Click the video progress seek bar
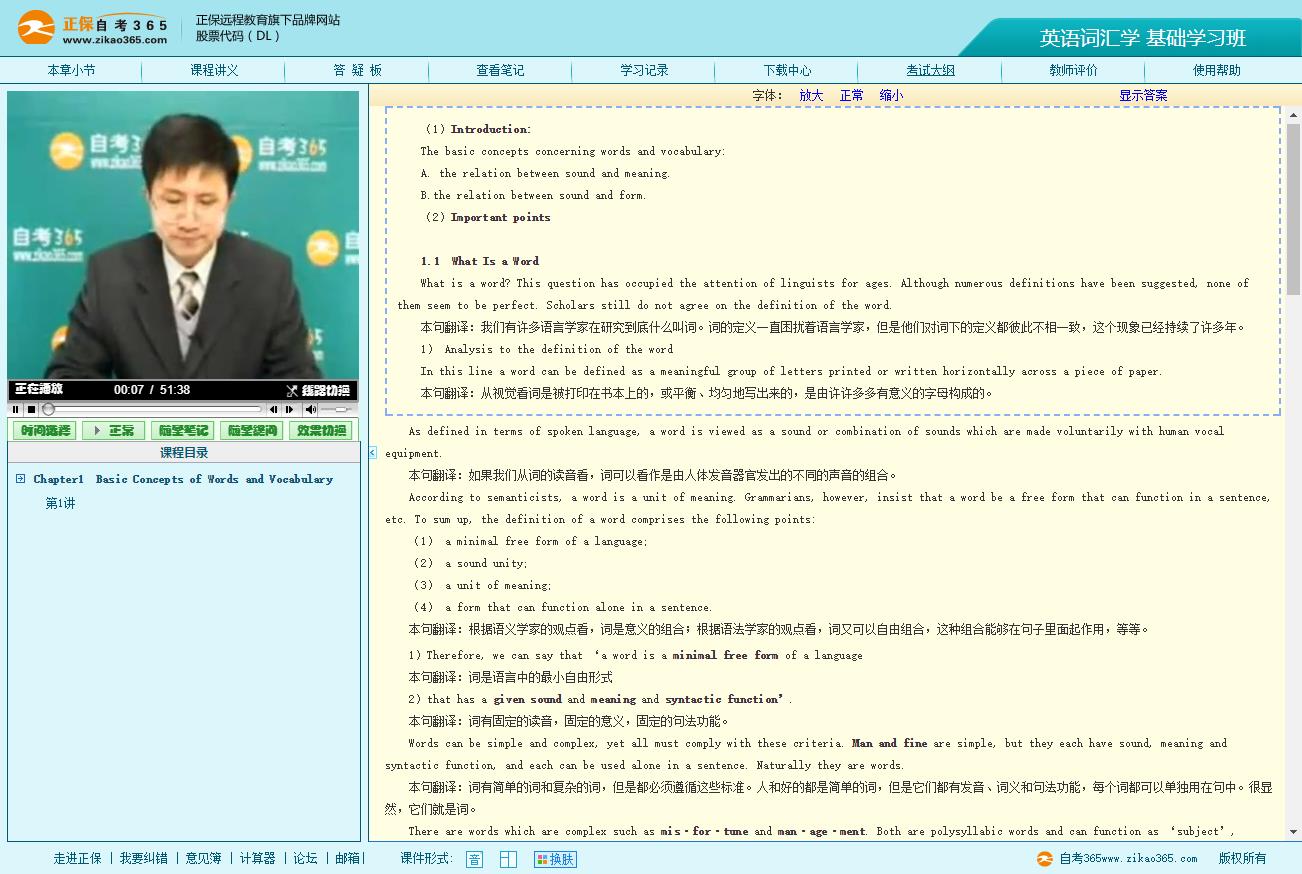The height and width of the screenshot is (874, 1302). tap(152, 409)
